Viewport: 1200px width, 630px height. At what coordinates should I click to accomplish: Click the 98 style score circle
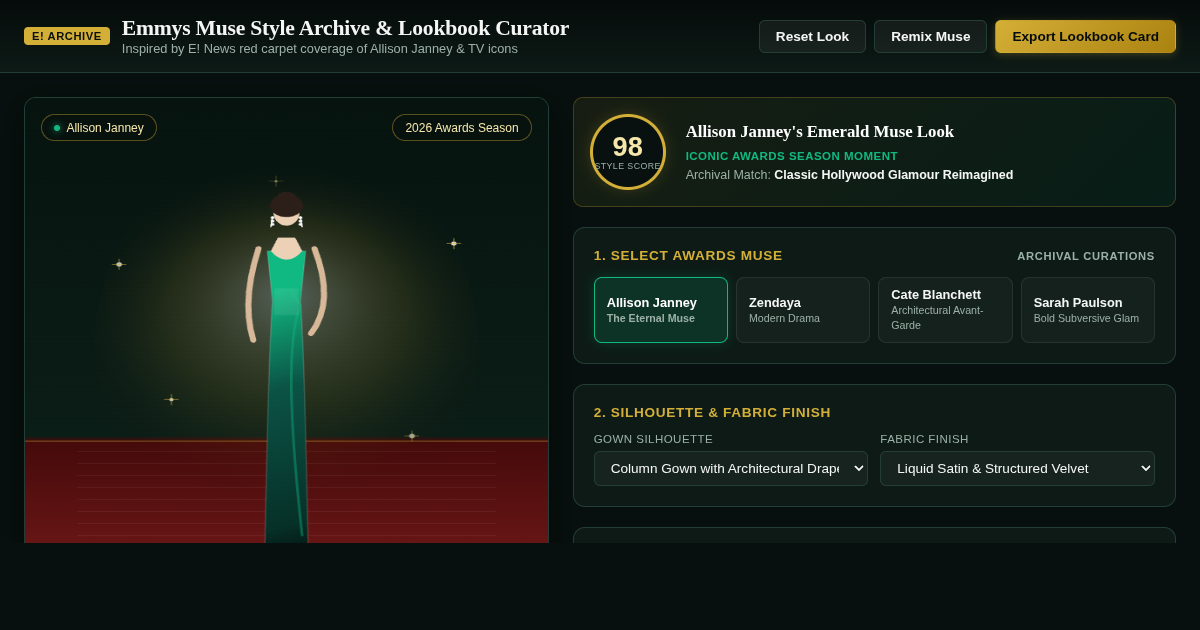pyautogui.click(x=628, y=152)
